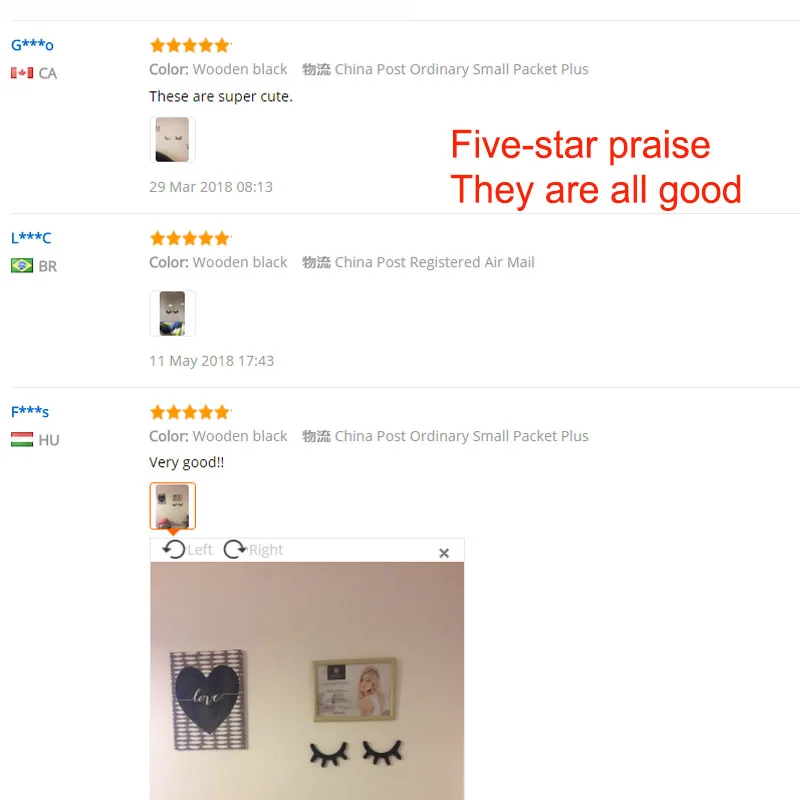Image resolution: width=800 pixels, height=800 pixels.
Task: Click the 'Very good!!' review text
Action: 187,462
